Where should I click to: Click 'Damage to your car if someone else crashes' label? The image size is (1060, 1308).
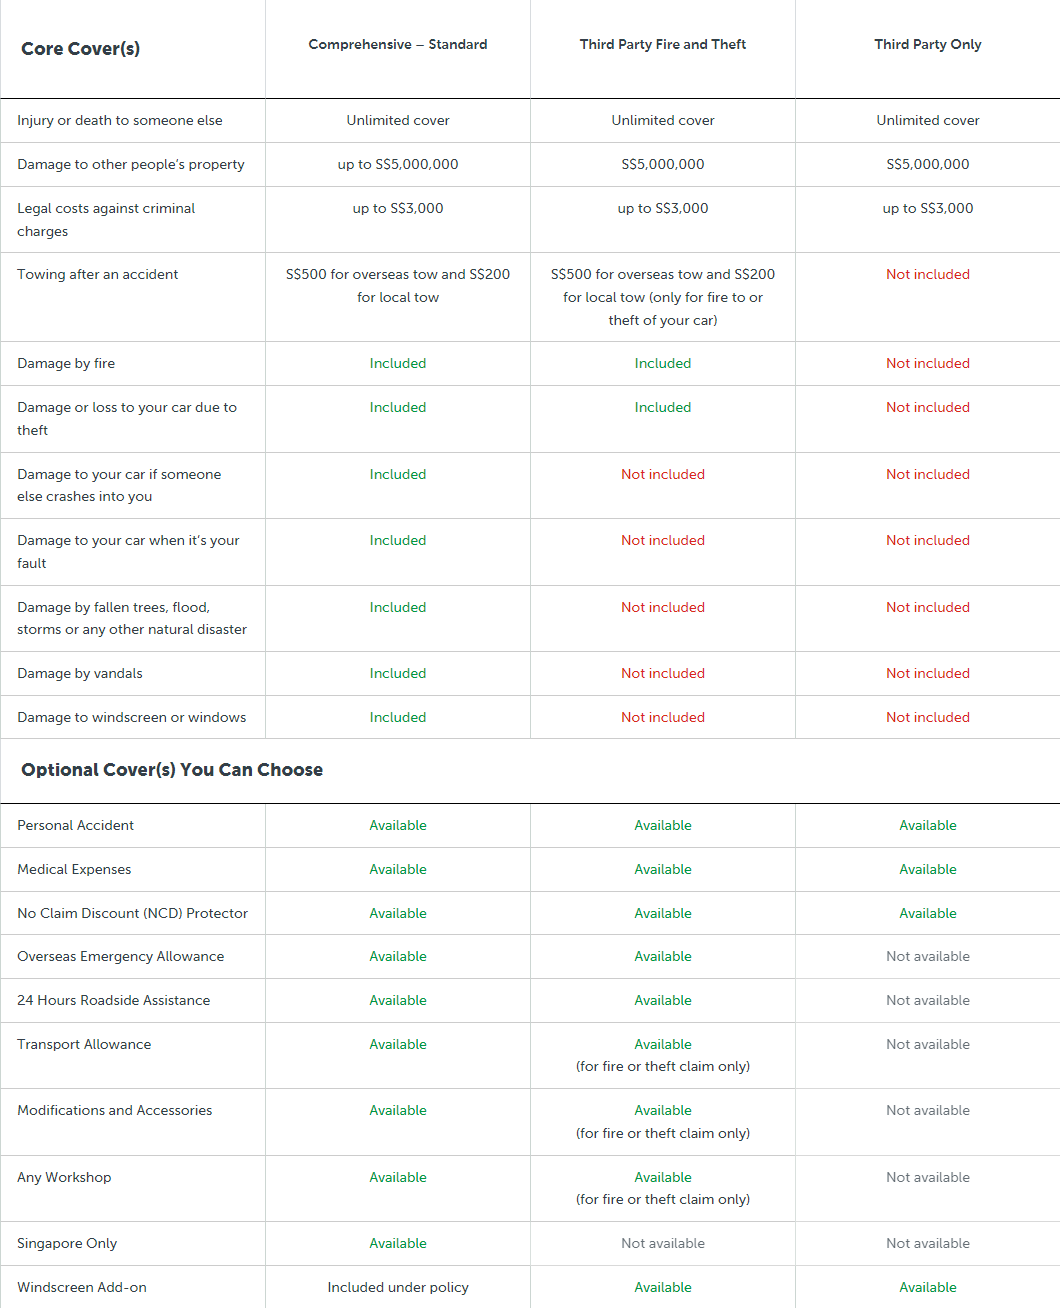pos(119,485)
